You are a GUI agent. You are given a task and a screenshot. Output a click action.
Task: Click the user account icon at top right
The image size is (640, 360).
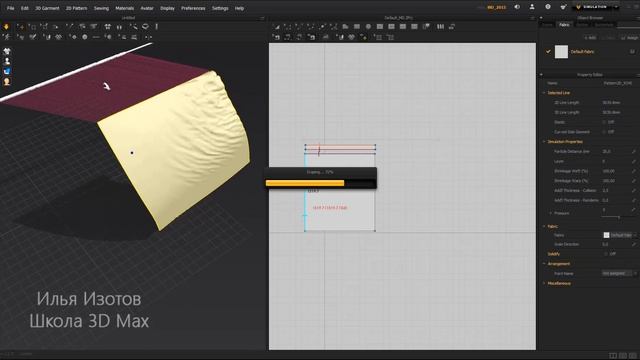click(x=532, y=7)
